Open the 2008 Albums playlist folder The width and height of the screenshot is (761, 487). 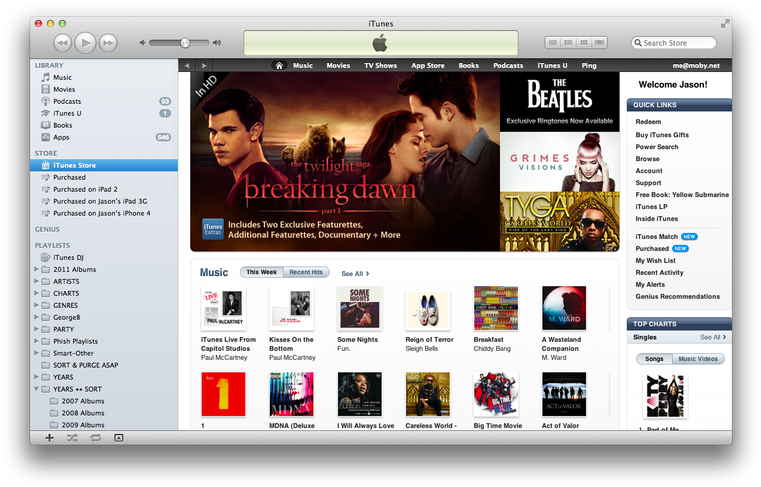point(104,413)
